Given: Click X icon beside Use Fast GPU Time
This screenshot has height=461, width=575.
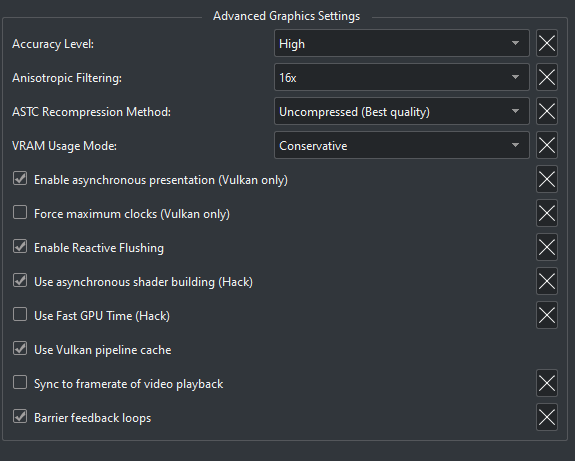Looking at the screenshot, I should click(547, 315).
